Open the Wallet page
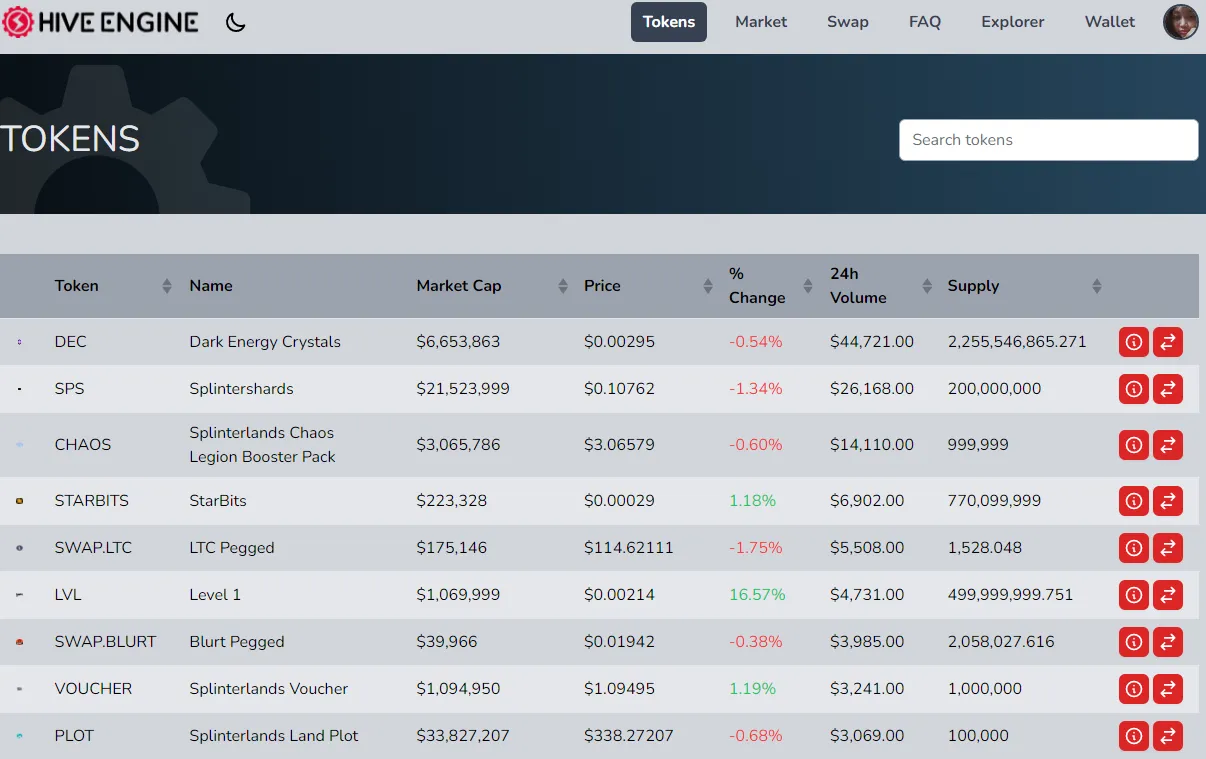The image size is (1206, 759). point(1110,22)
